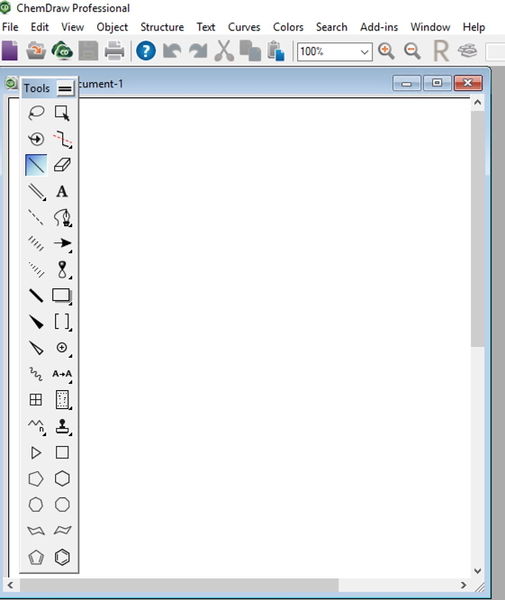
Task: Click the horizontal scrollbar right arrow
Action: pyautogui.click(x=463, y=585)
